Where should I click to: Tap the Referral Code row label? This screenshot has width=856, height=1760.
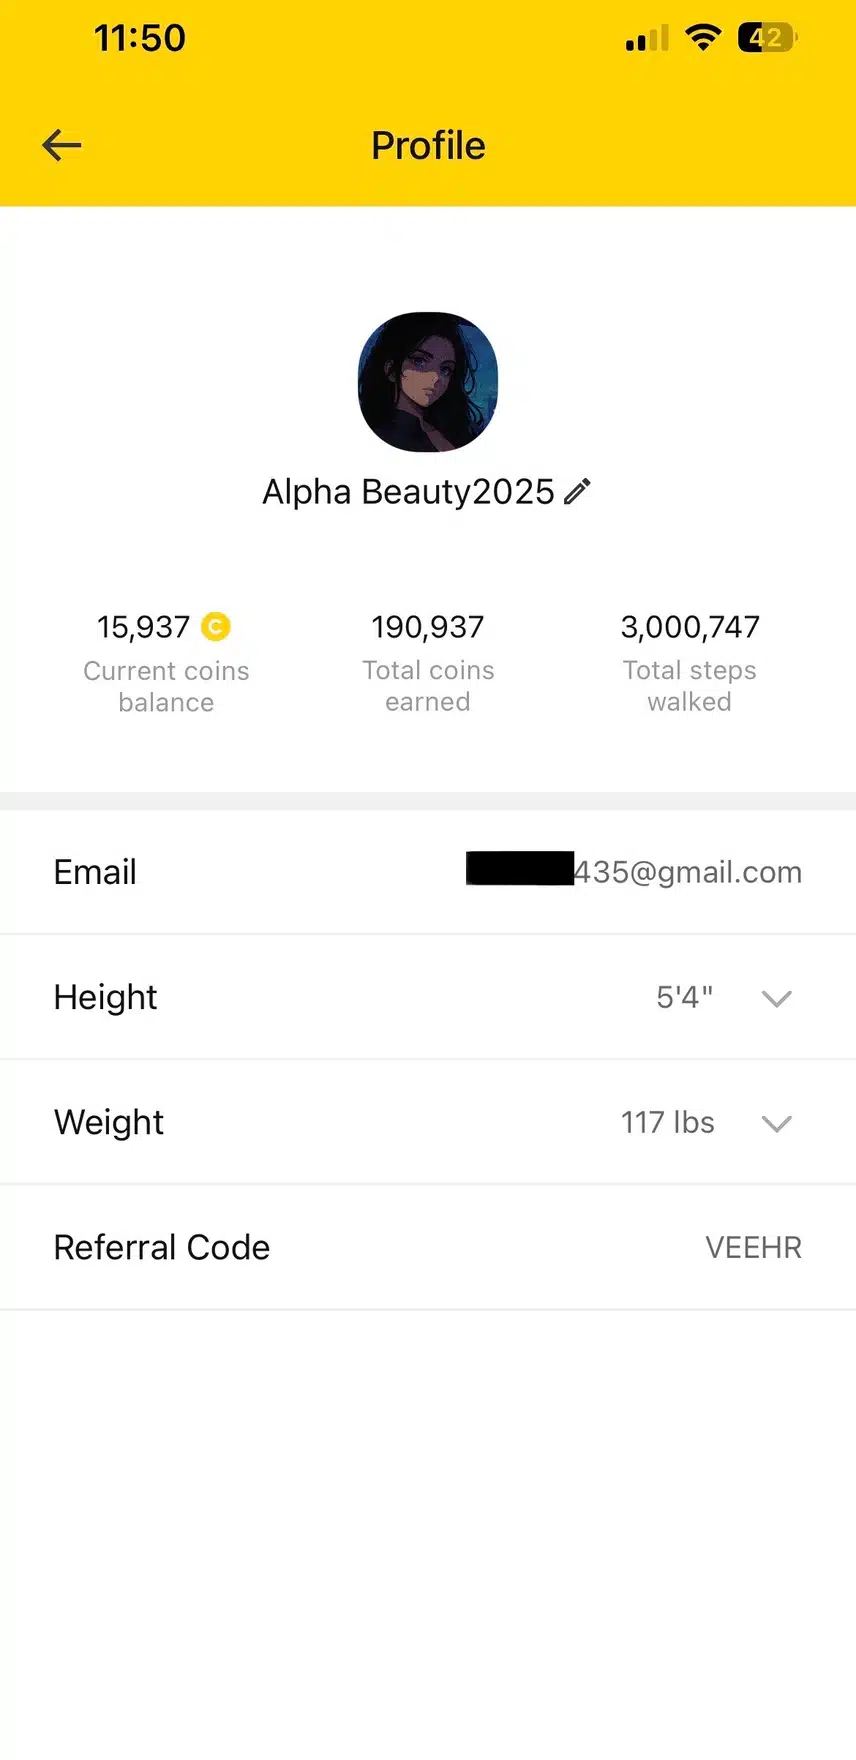(162, 1248)
